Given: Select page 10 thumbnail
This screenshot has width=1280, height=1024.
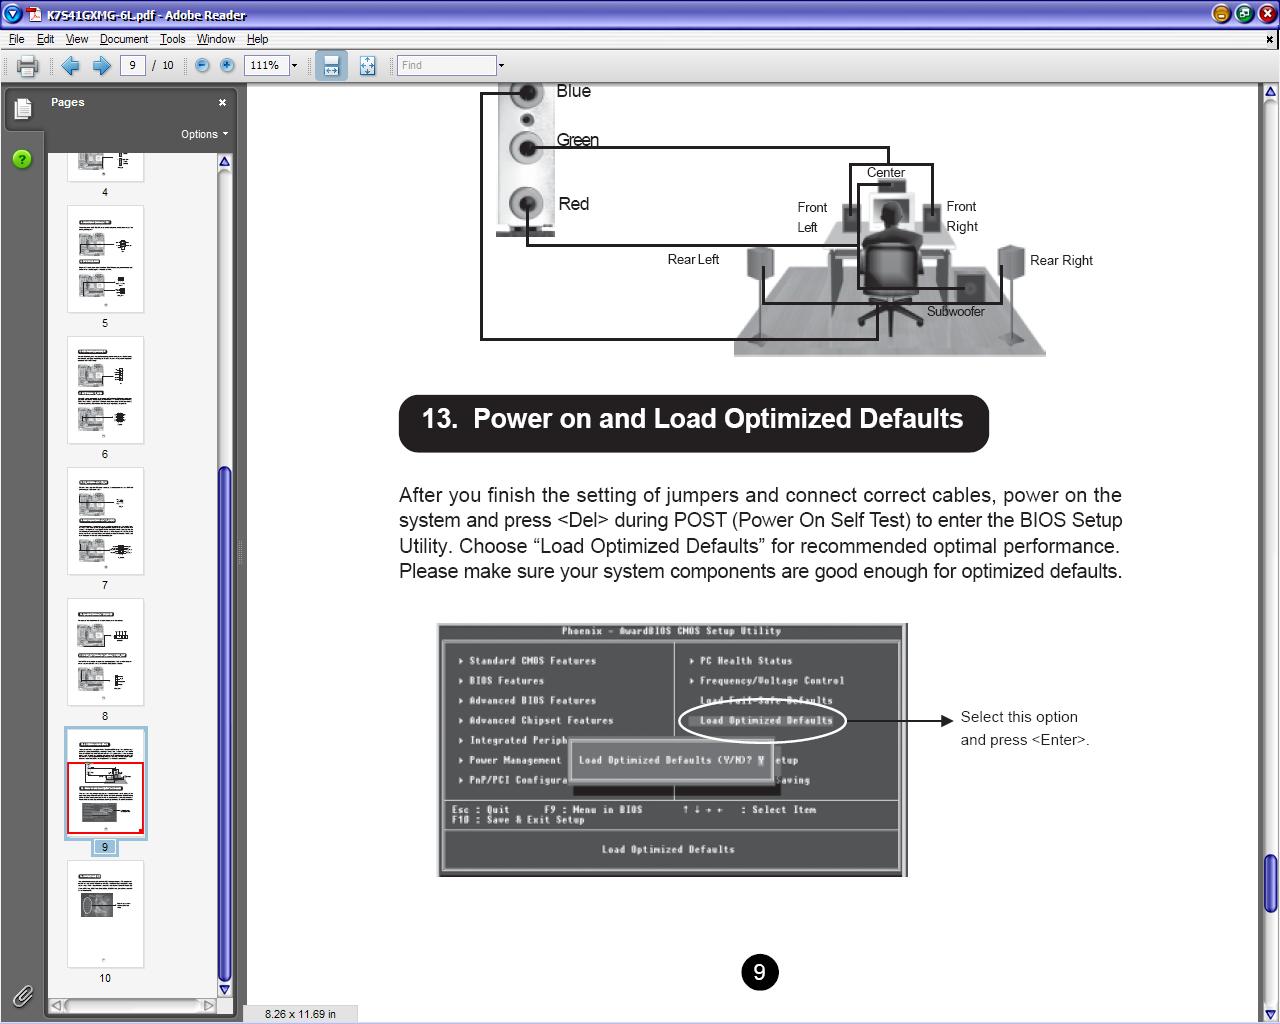Looking at the screenshot, I should 105,914.
